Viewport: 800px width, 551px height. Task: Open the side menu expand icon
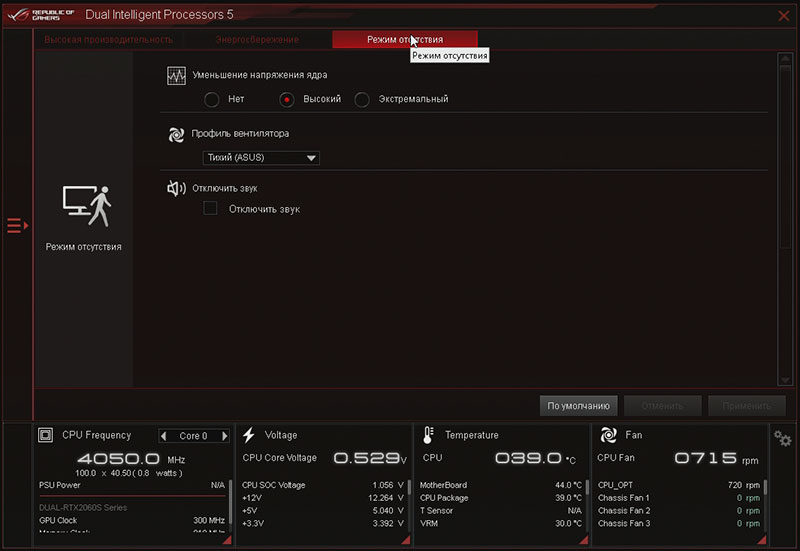click(x=17, y=226)
